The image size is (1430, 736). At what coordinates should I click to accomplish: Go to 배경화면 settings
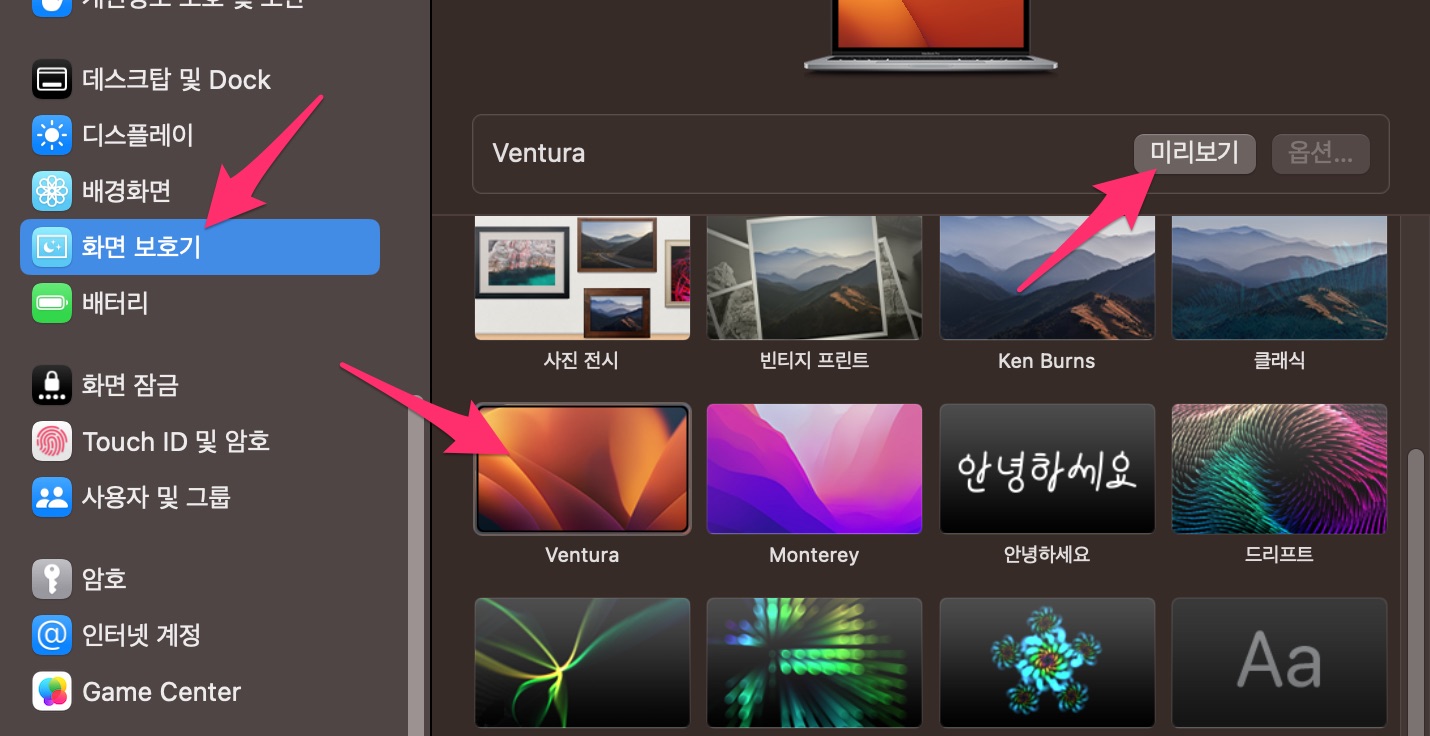click(x=200, y=190)
